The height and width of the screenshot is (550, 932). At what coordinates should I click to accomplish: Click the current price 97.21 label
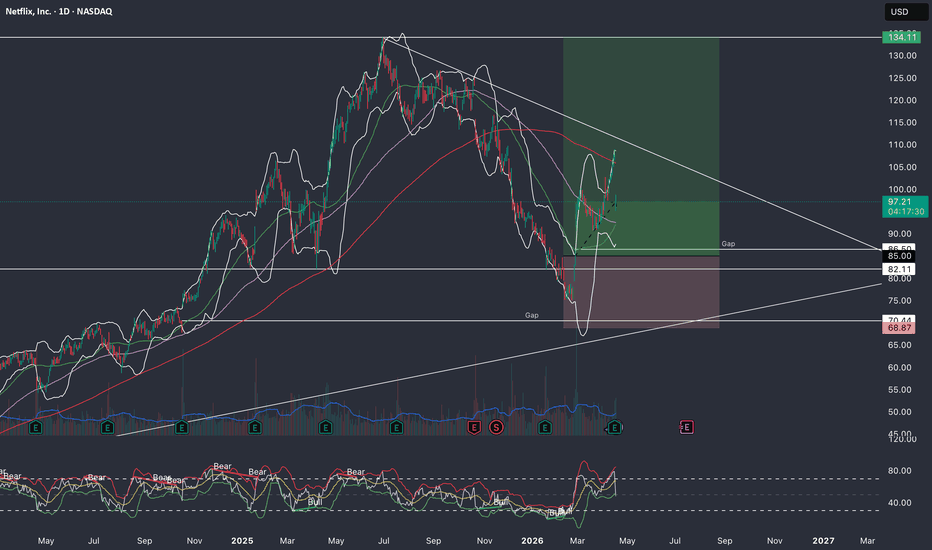897,202
